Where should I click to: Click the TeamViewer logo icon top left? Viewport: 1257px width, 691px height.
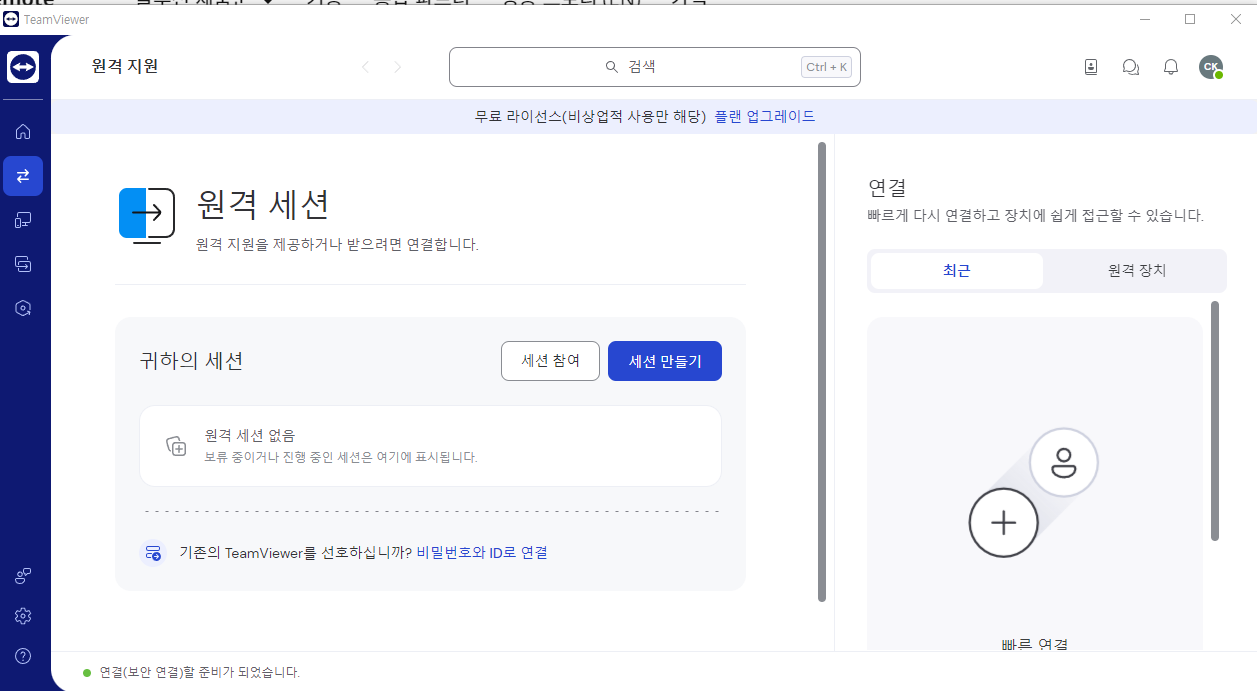tap(24, 66)
